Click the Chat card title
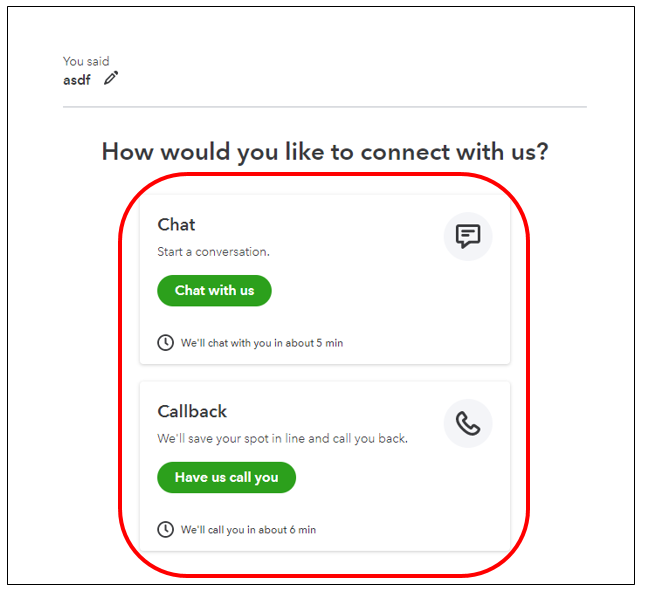This screenshot has width=653, height=594. [x=177, y=225]
